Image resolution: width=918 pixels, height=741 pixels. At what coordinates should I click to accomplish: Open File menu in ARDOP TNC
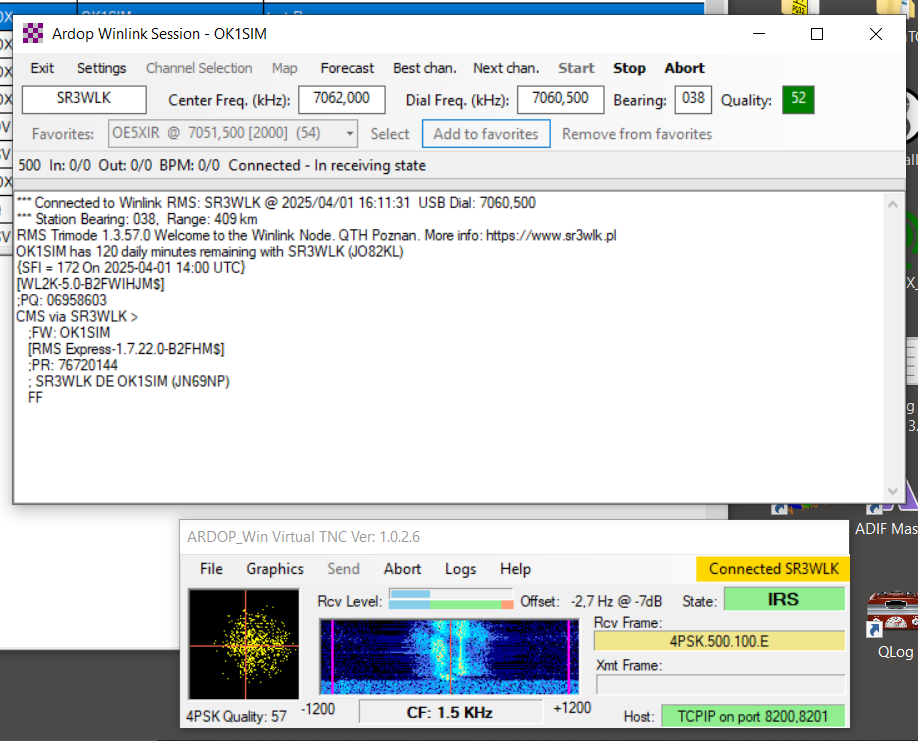211,569
